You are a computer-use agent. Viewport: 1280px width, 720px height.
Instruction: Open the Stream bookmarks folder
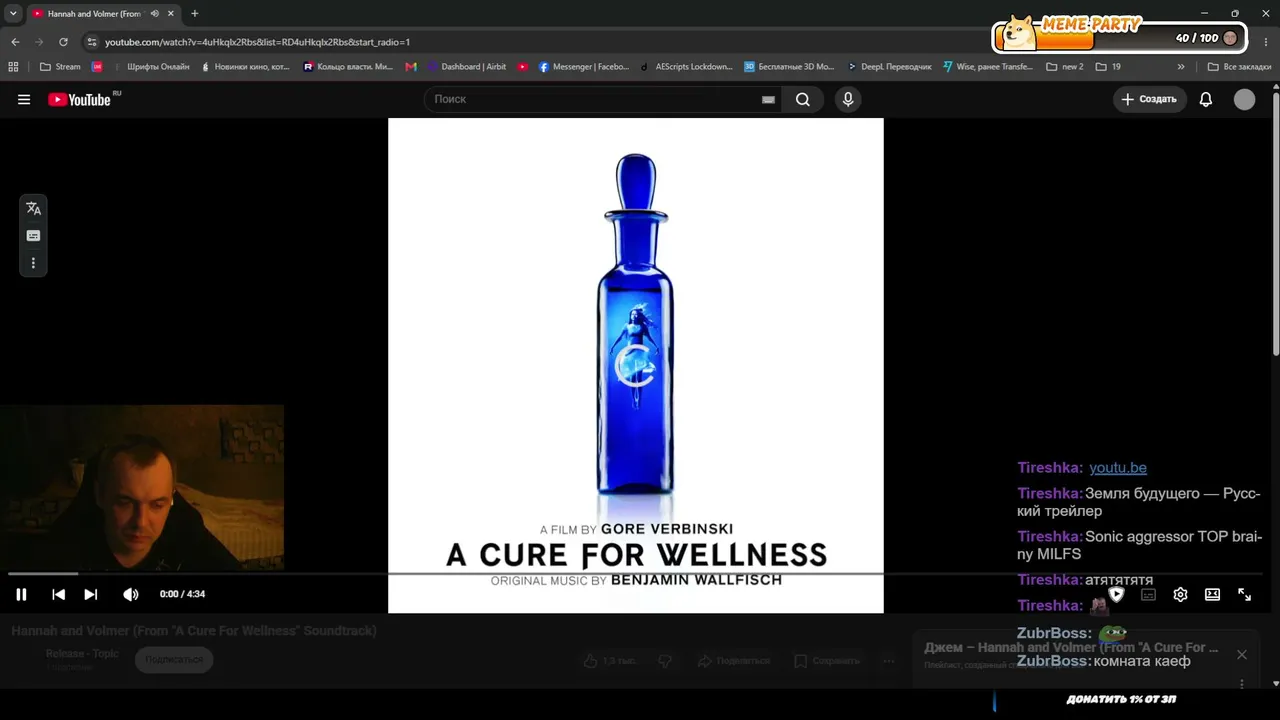pos(60,67)
